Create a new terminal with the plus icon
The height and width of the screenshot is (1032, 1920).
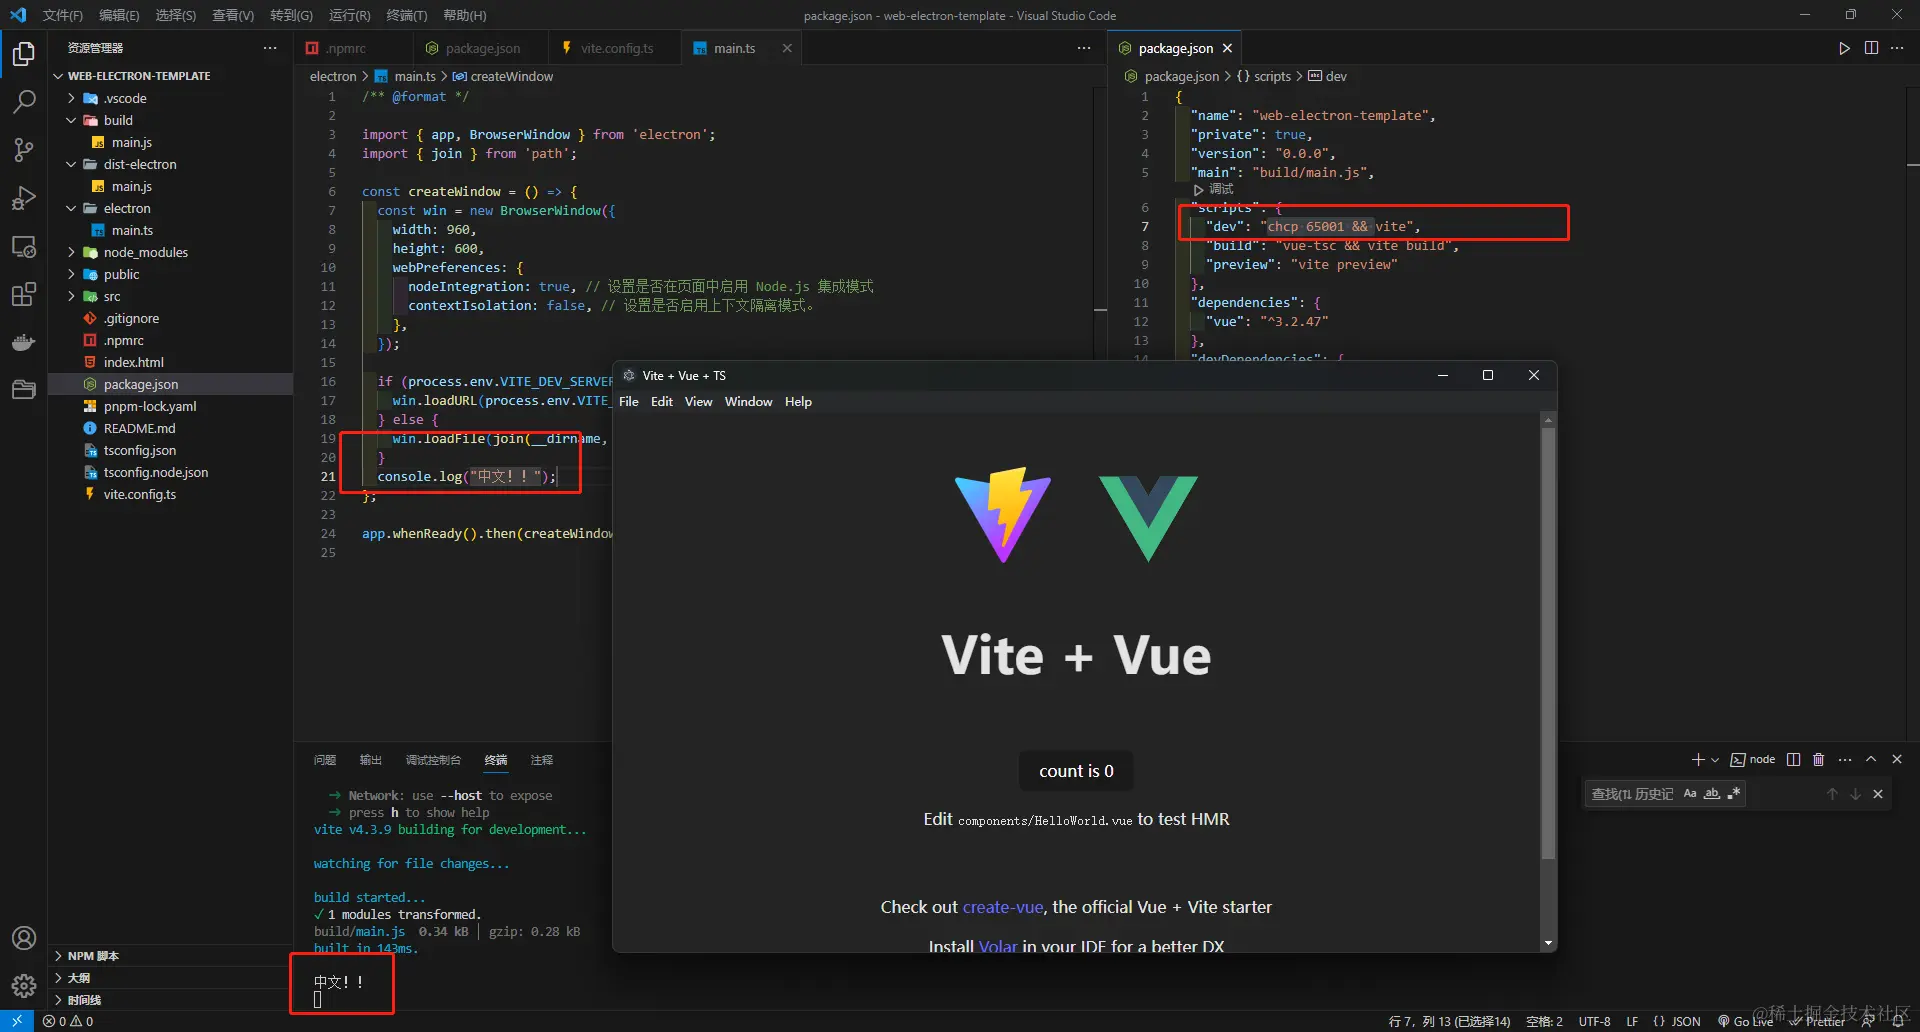pyautogui.click(x=1697, y=760)
